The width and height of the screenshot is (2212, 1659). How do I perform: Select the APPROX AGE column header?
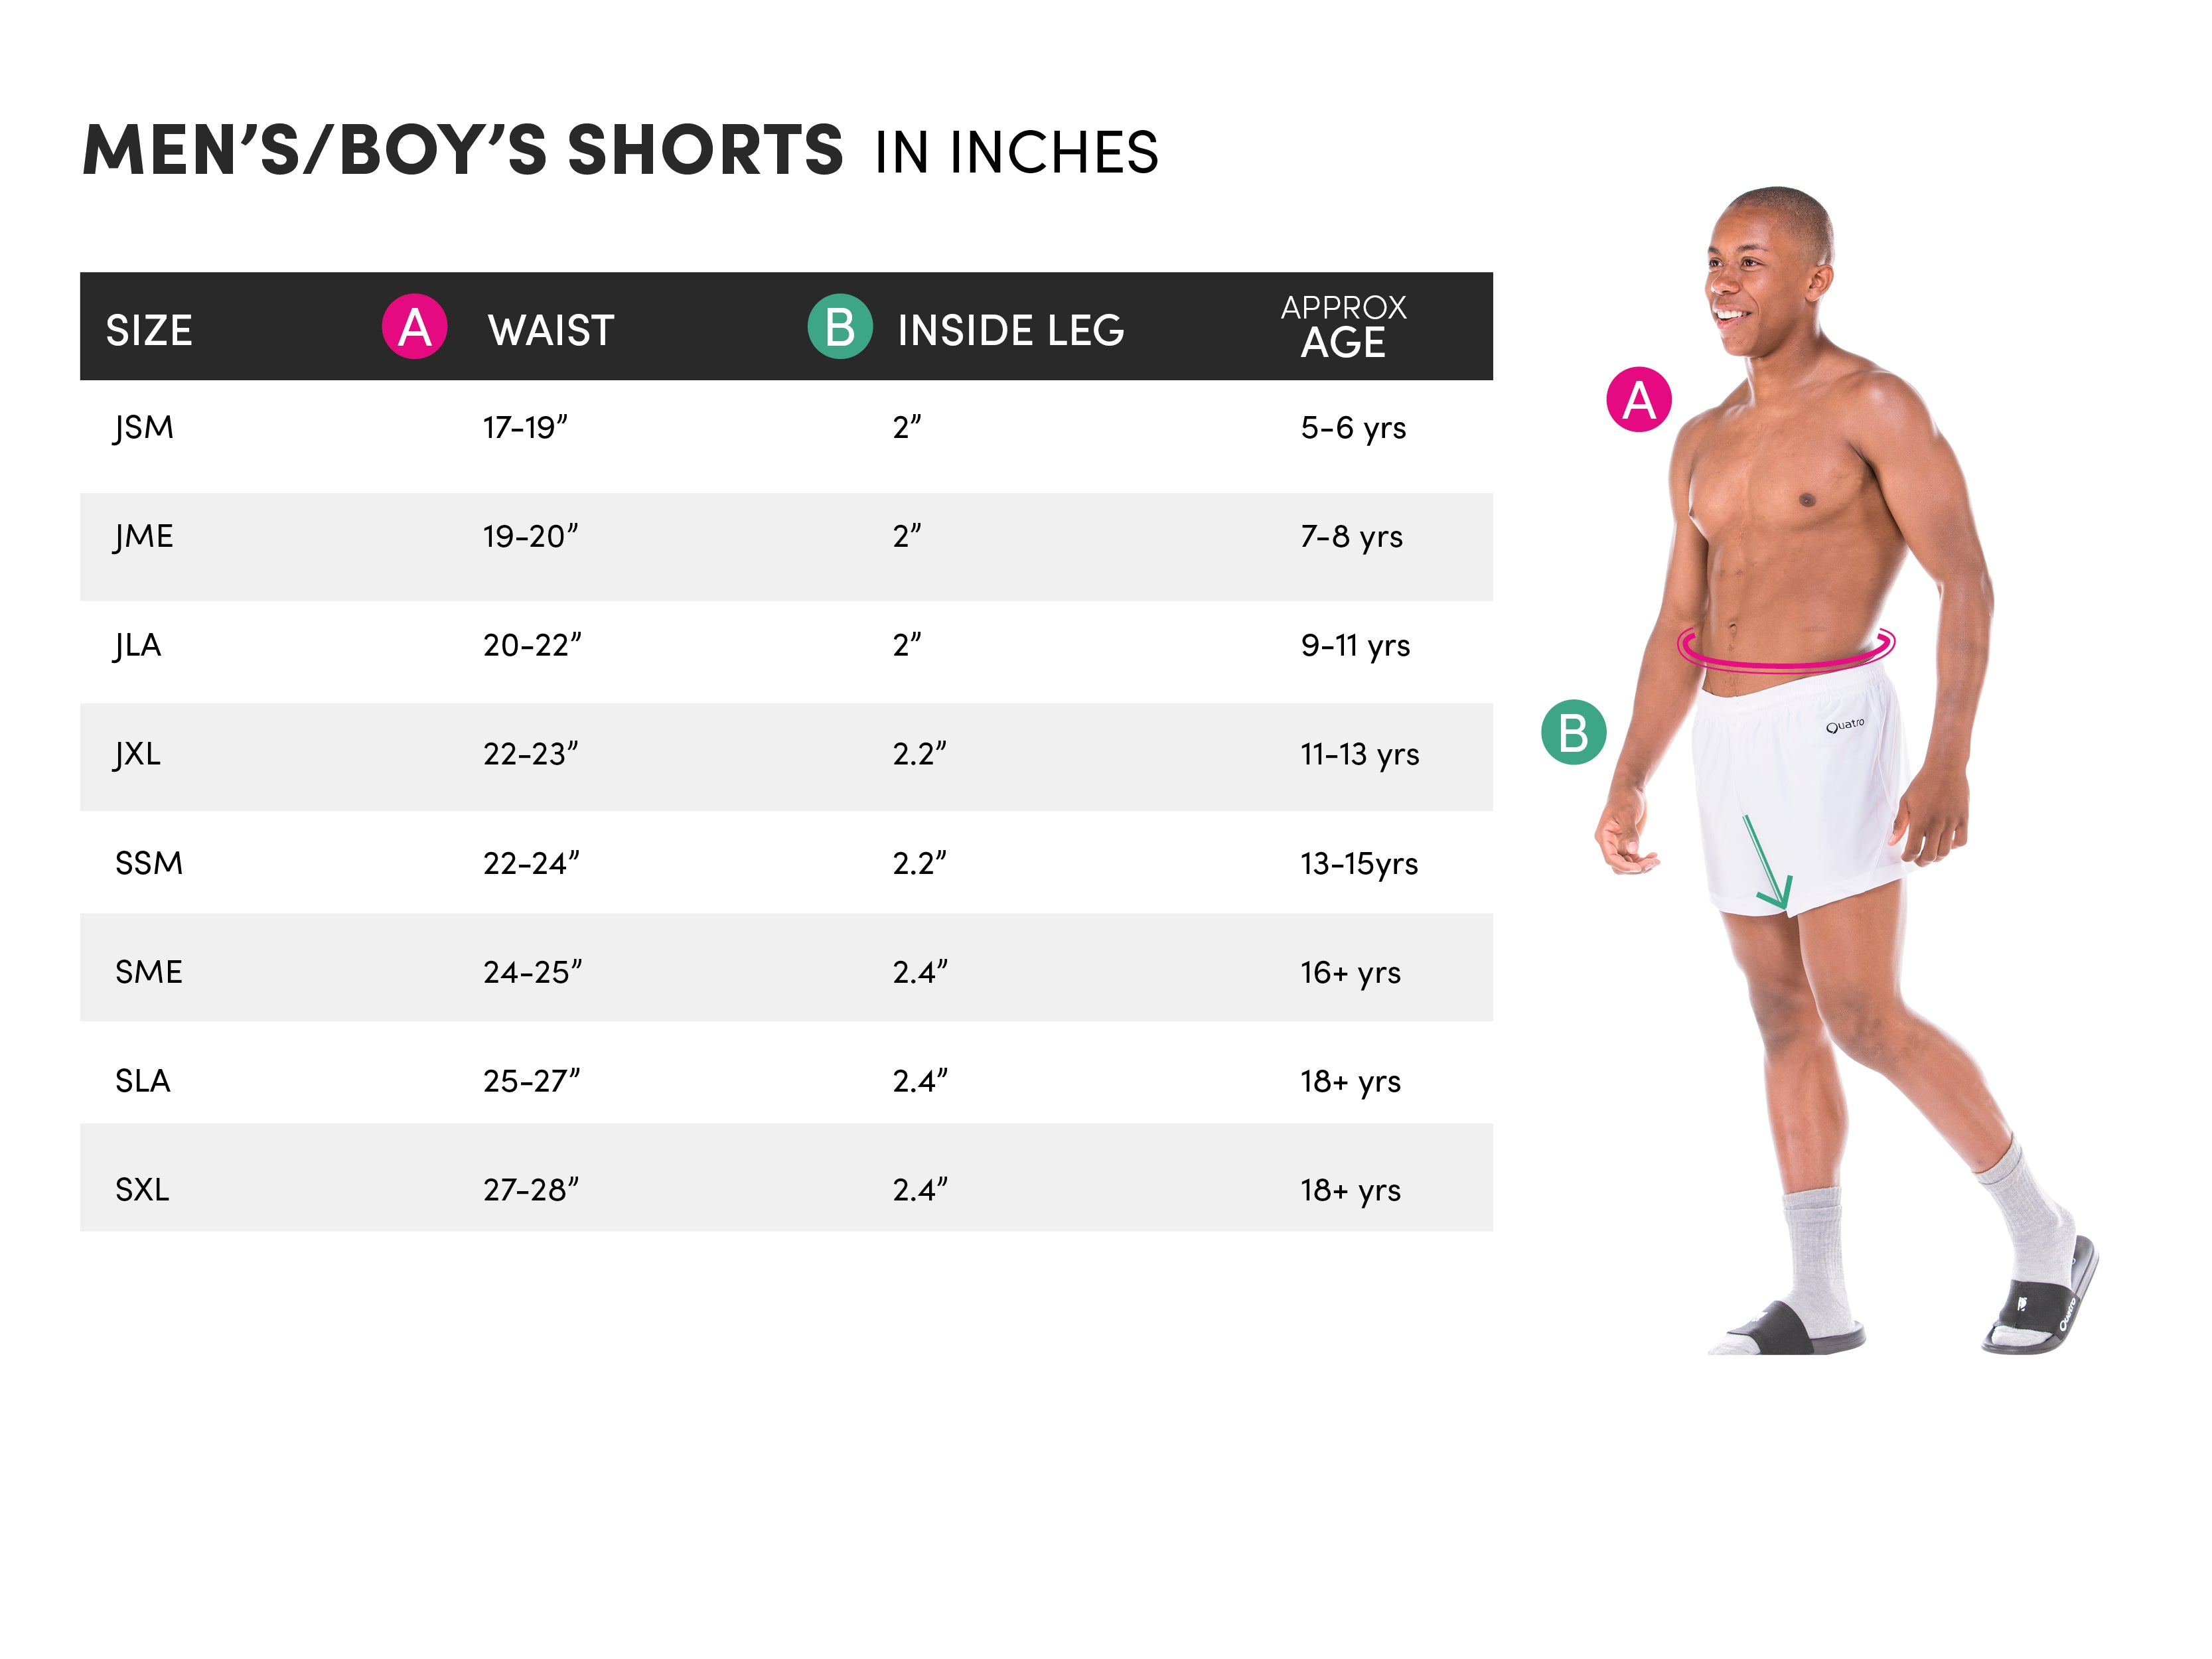1343,326
